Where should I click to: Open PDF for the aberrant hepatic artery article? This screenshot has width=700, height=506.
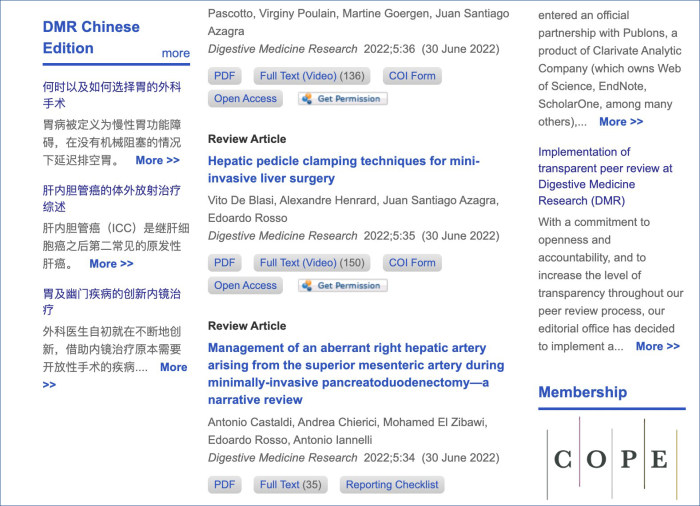click(x=225, y=485)
